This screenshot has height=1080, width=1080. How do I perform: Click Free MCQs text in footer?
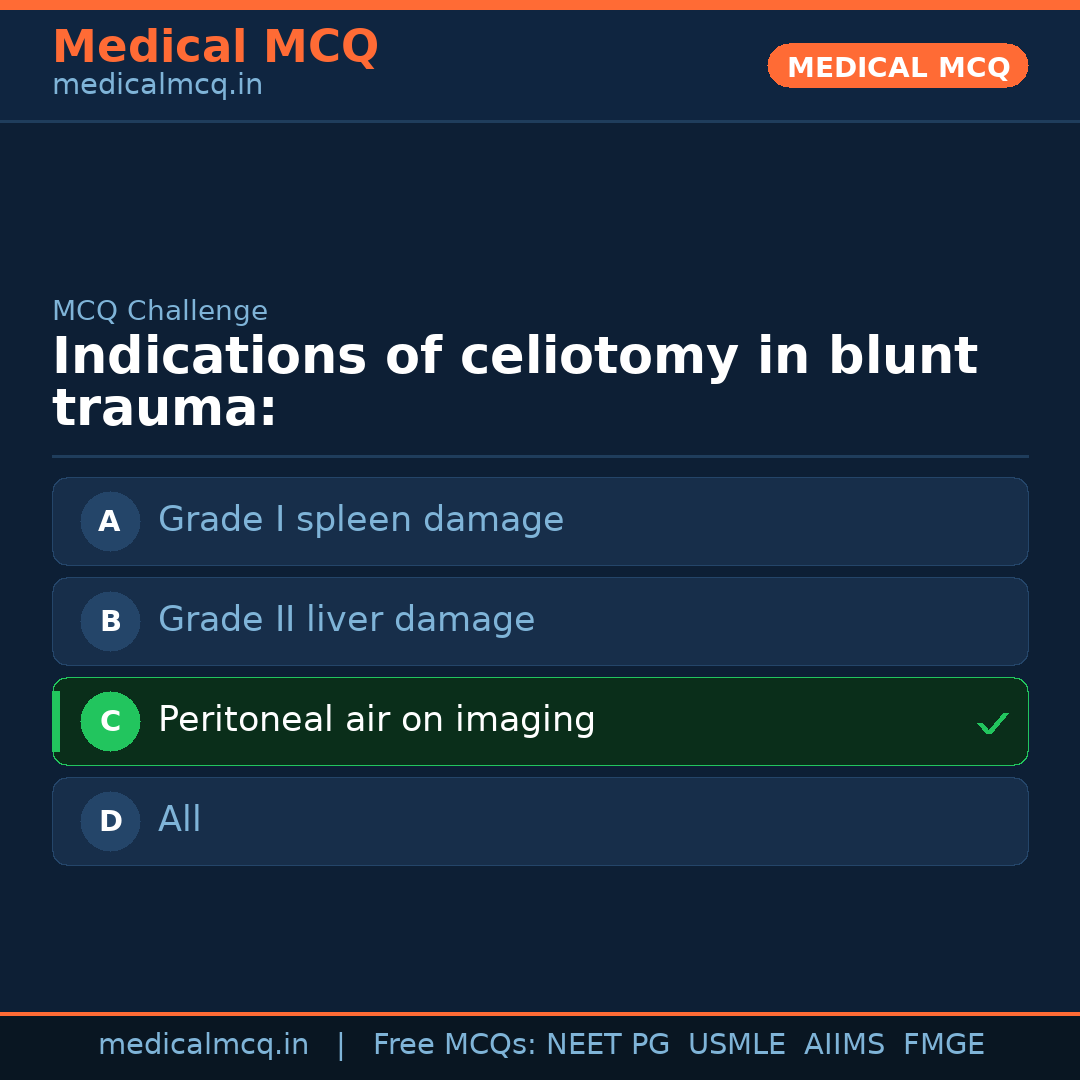click(454, 1045)
